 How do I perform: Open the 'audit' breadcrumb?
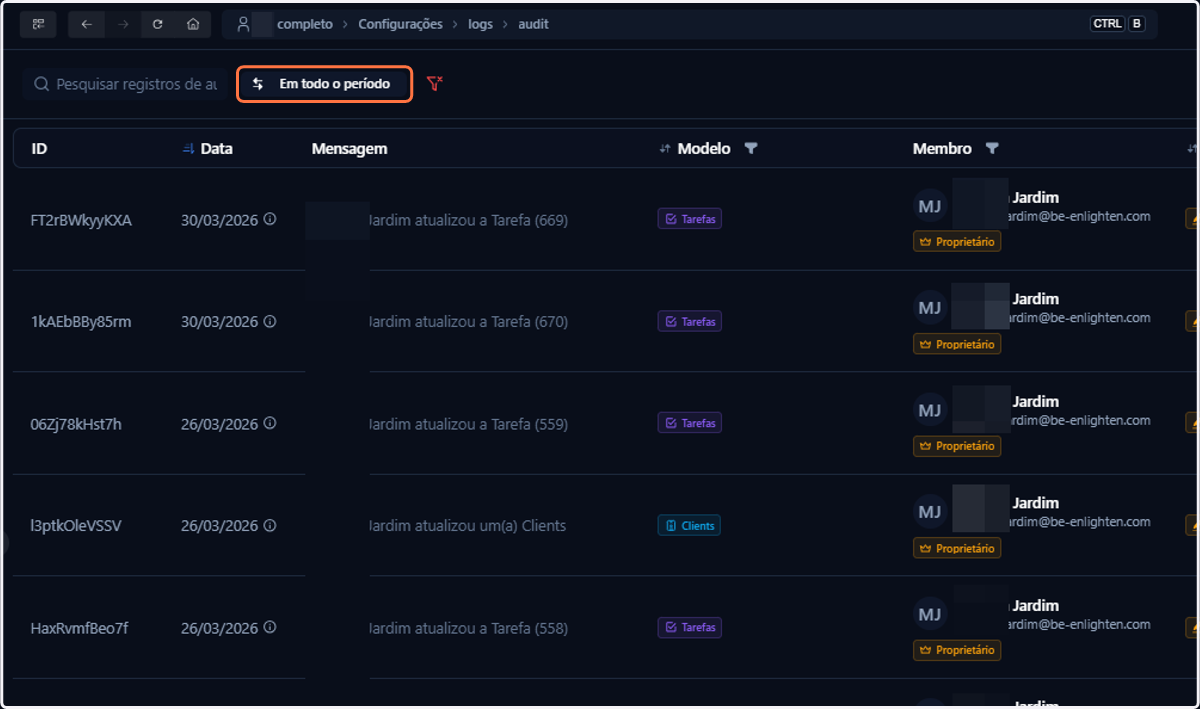pyautogui.click(x=533, y=24)
